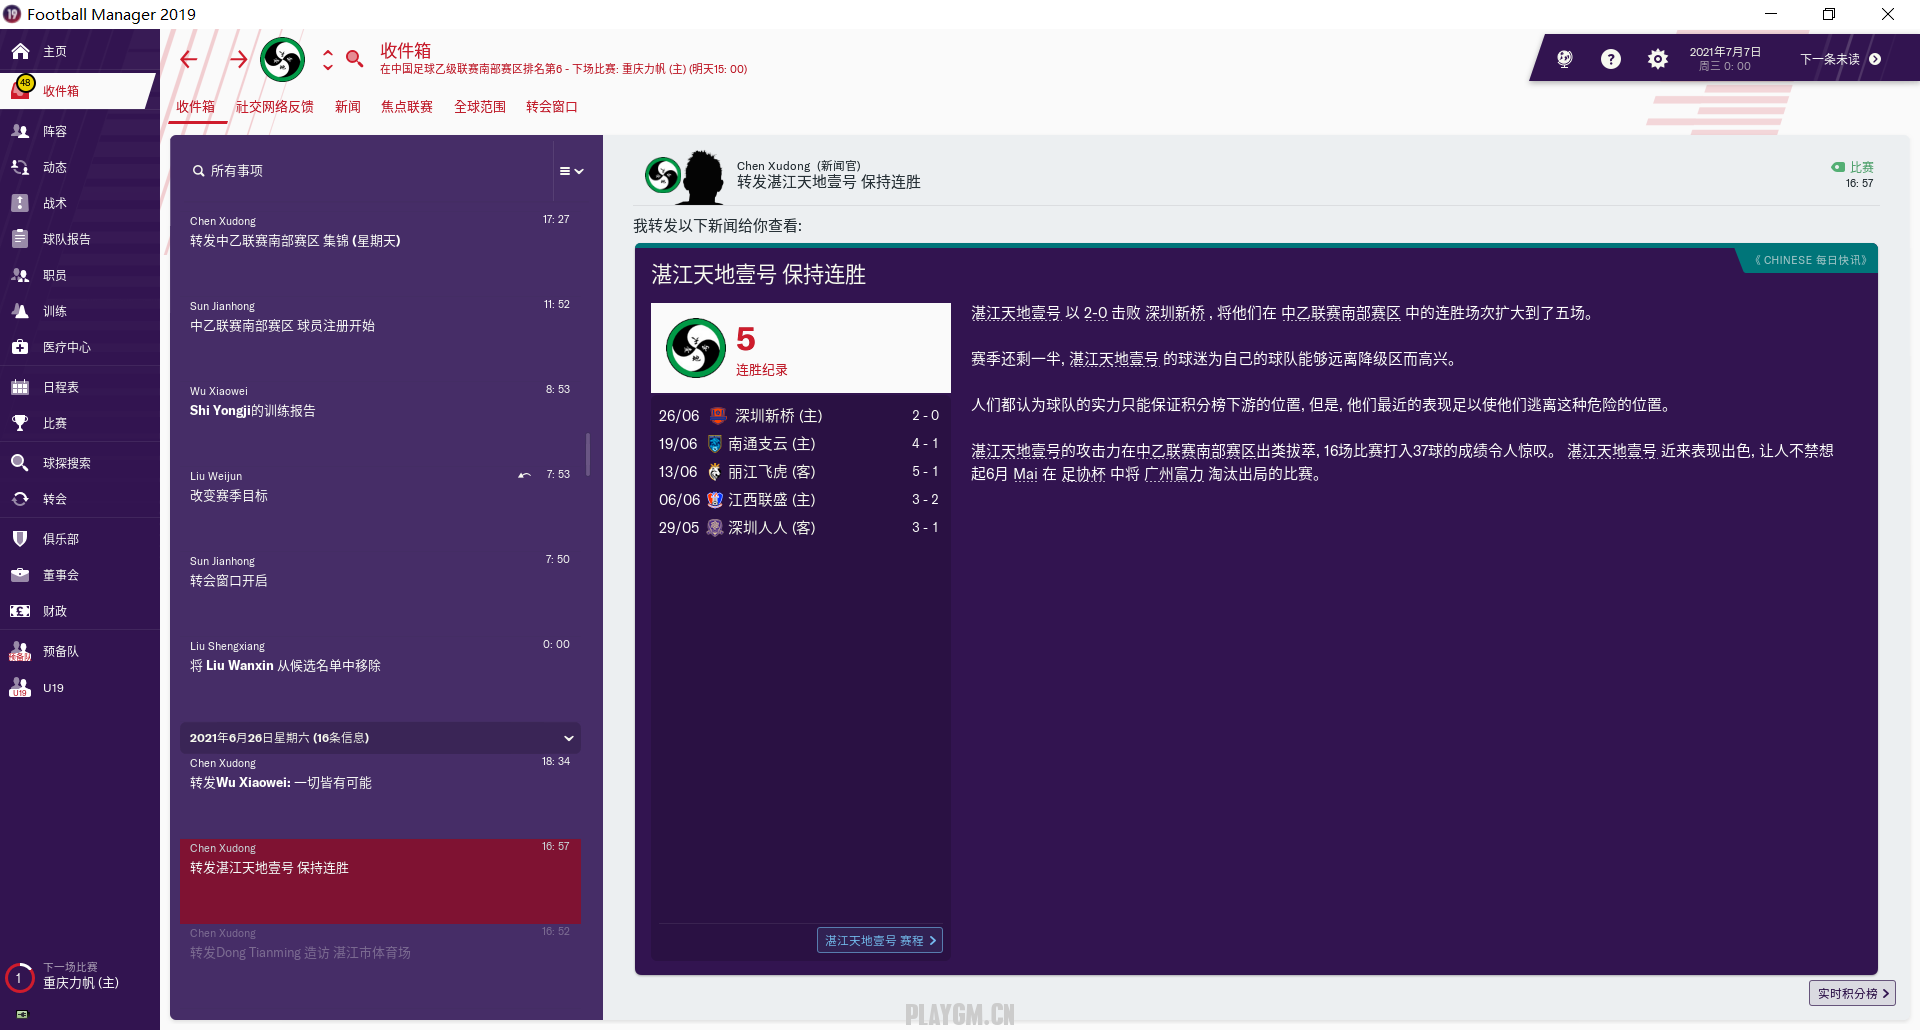The image size is (1920, 1030).
Task: Open the magnifier search icon
Action: click(x=354, y=59)
